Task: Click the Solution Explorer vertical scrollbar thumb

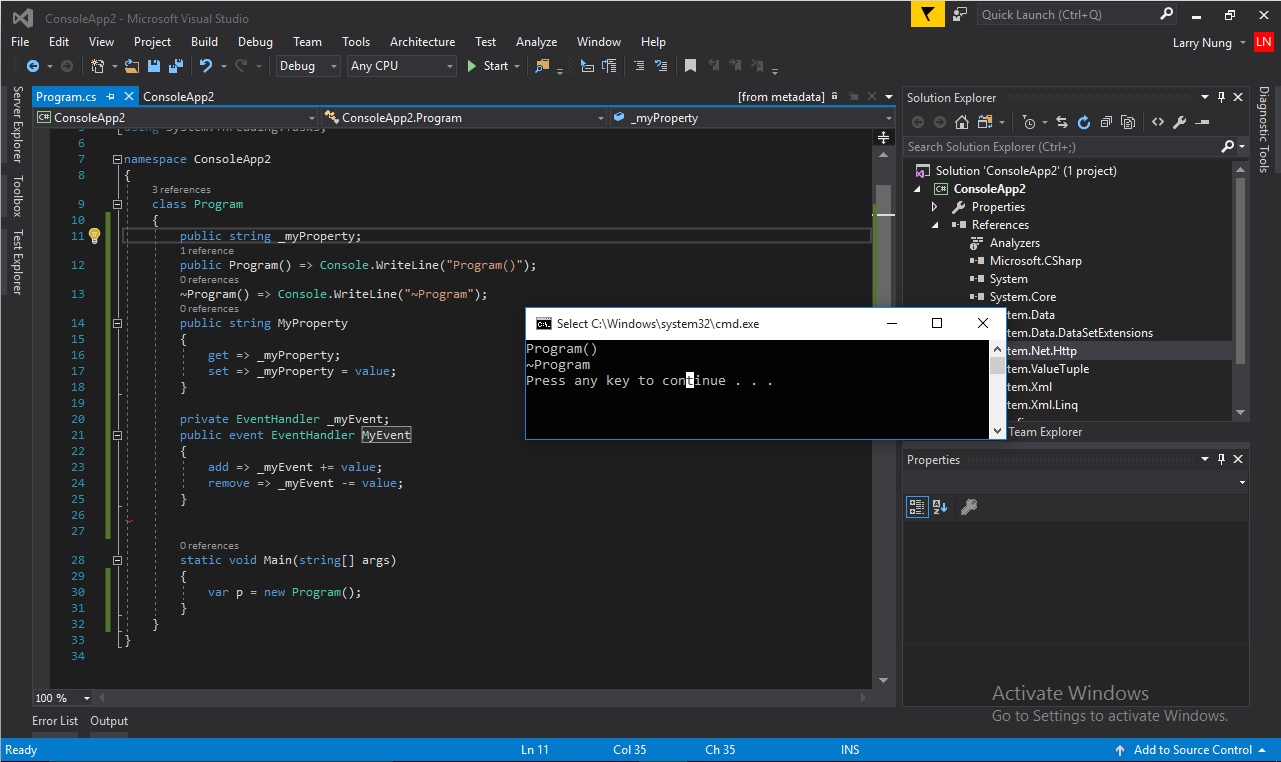Action: click(1241, 270)
